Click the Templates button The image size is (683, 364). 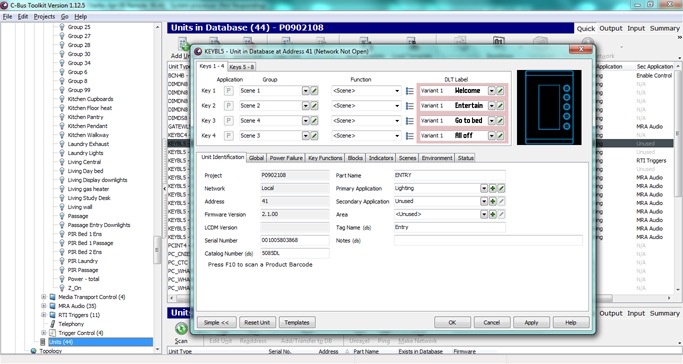click(297, 323)
